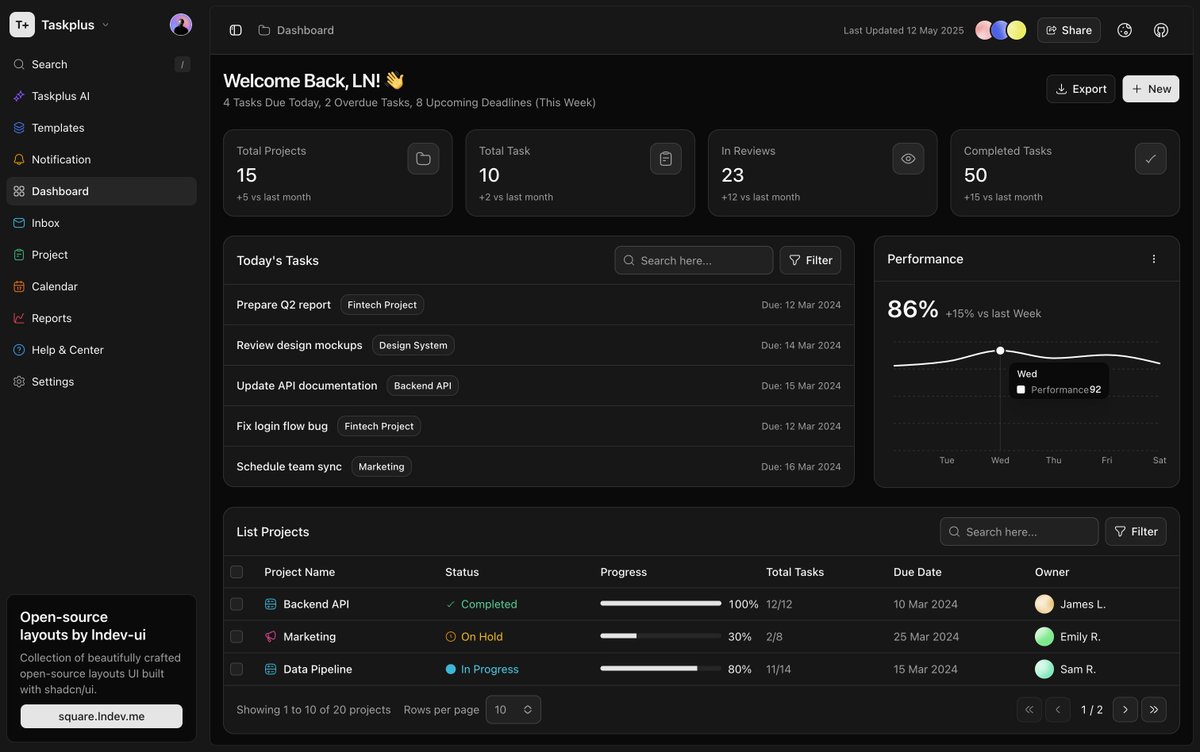Go to the Inbox section

[x=47, y=222]
